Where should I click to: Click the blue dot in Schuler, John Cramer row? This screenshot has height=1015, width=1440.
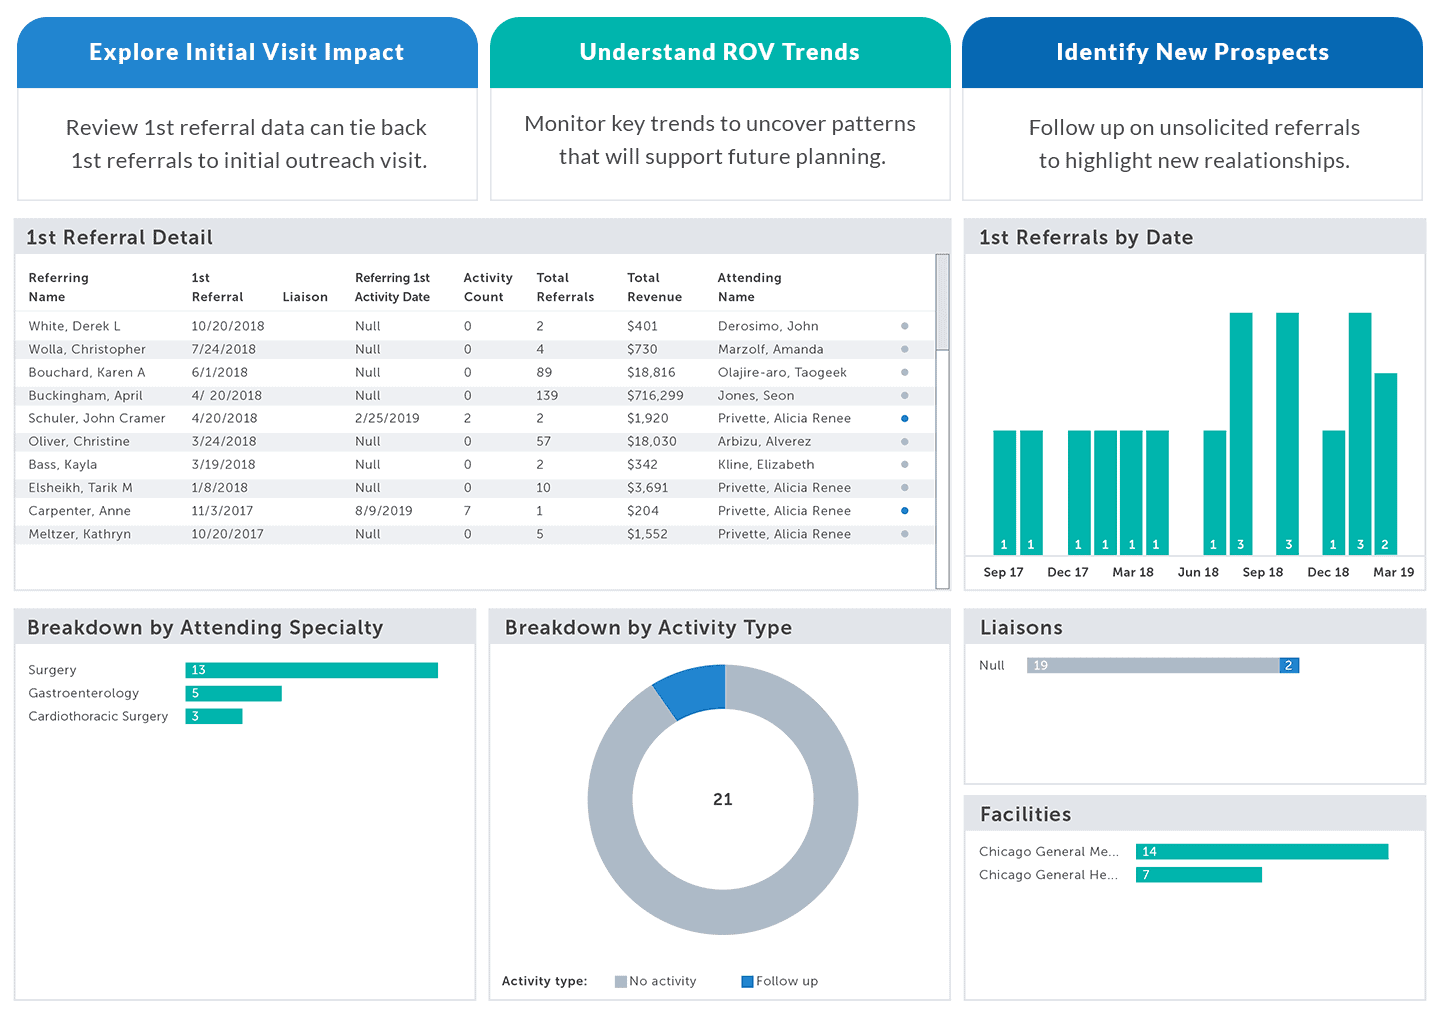[904, 419]
